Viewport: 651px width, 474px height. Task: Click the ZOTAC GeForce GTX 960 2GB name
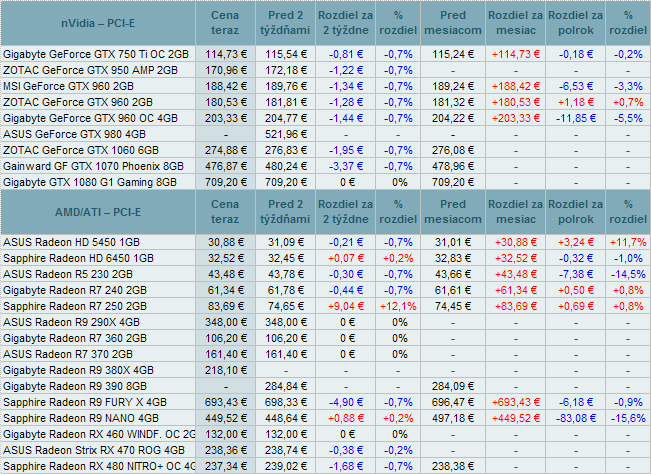tap(78, 102)
